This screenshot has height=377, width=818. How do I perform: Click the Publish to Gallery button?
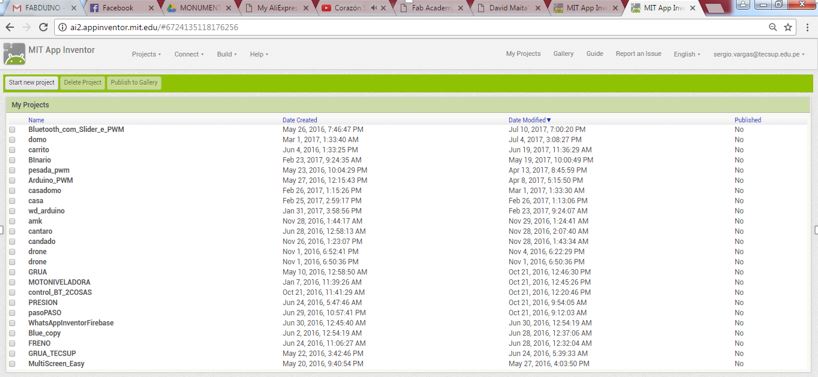(x=134, y=83)
